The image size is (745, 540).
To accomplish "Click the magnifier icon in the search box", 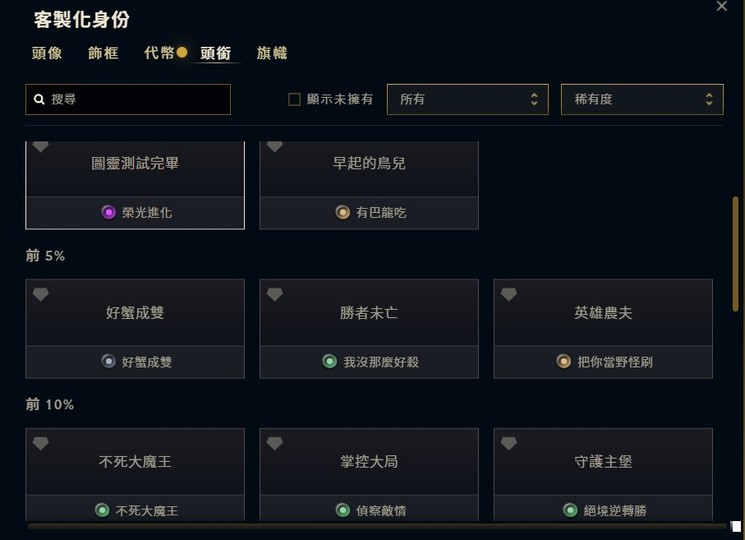I will coord(40,100).
